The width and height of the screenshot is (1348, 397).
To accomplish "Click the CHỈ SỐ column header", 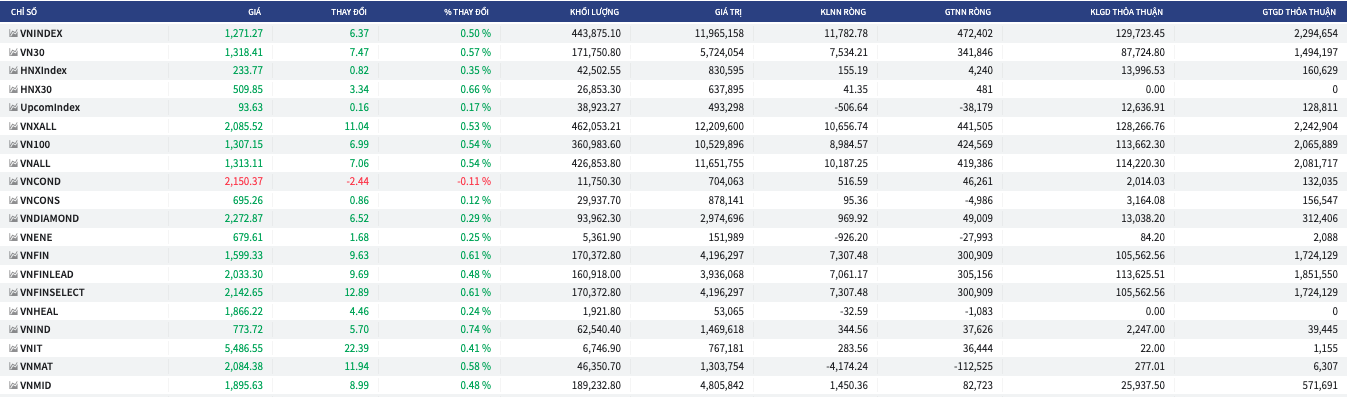I will [24, 11].
